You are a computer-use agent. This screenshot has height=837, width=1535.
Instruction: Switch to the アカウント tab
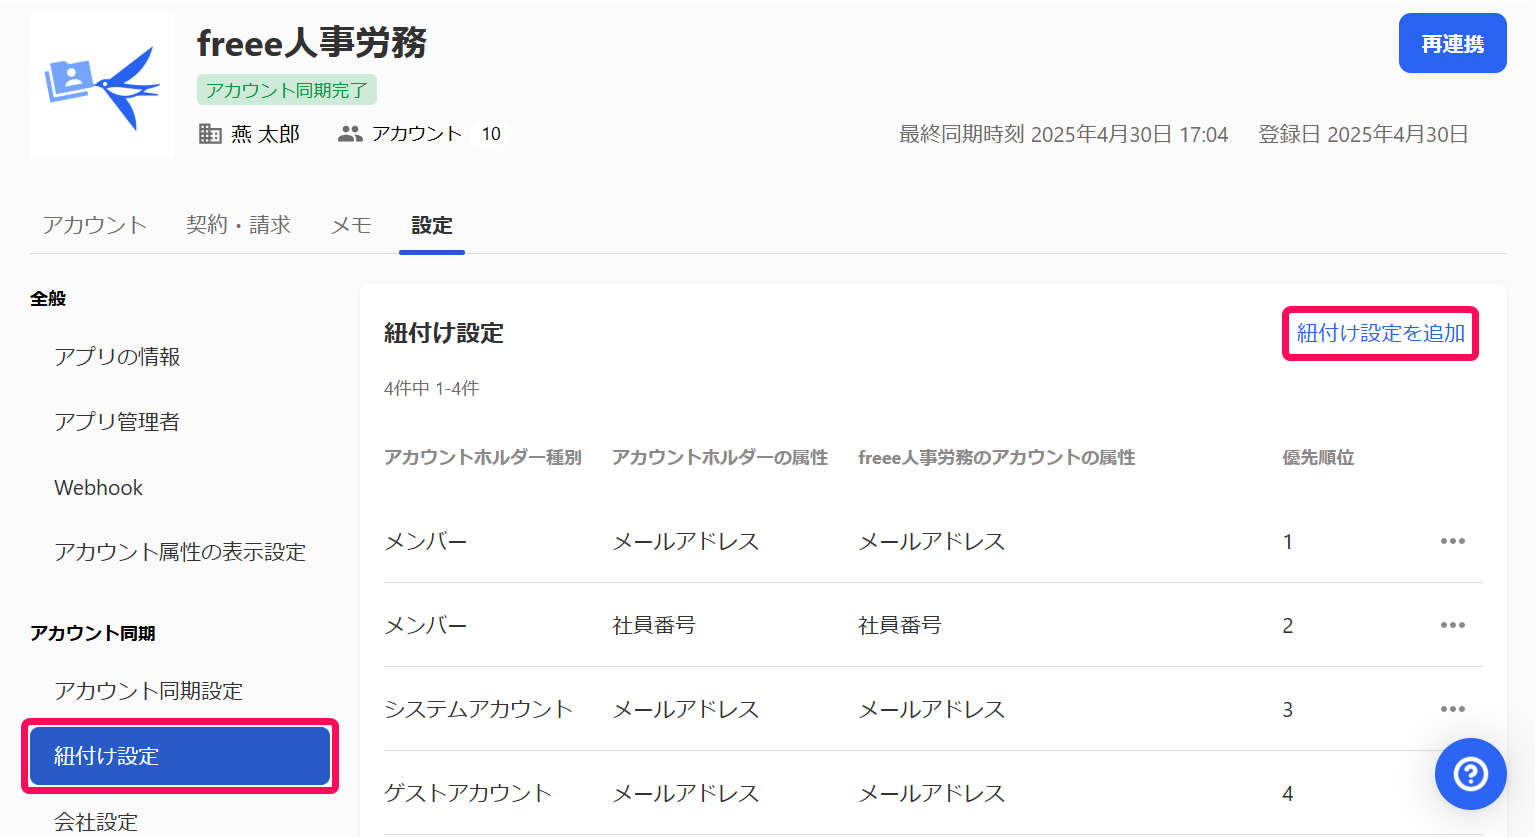(95, 225)
